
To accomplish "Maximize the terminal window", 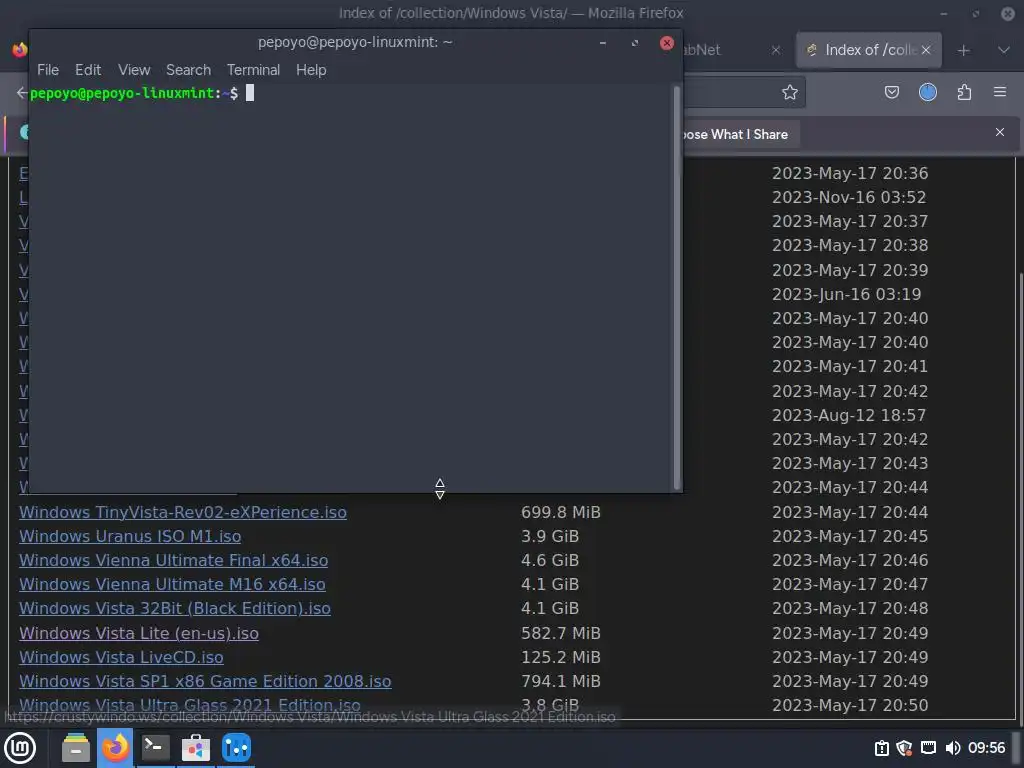I will [635, 43].
